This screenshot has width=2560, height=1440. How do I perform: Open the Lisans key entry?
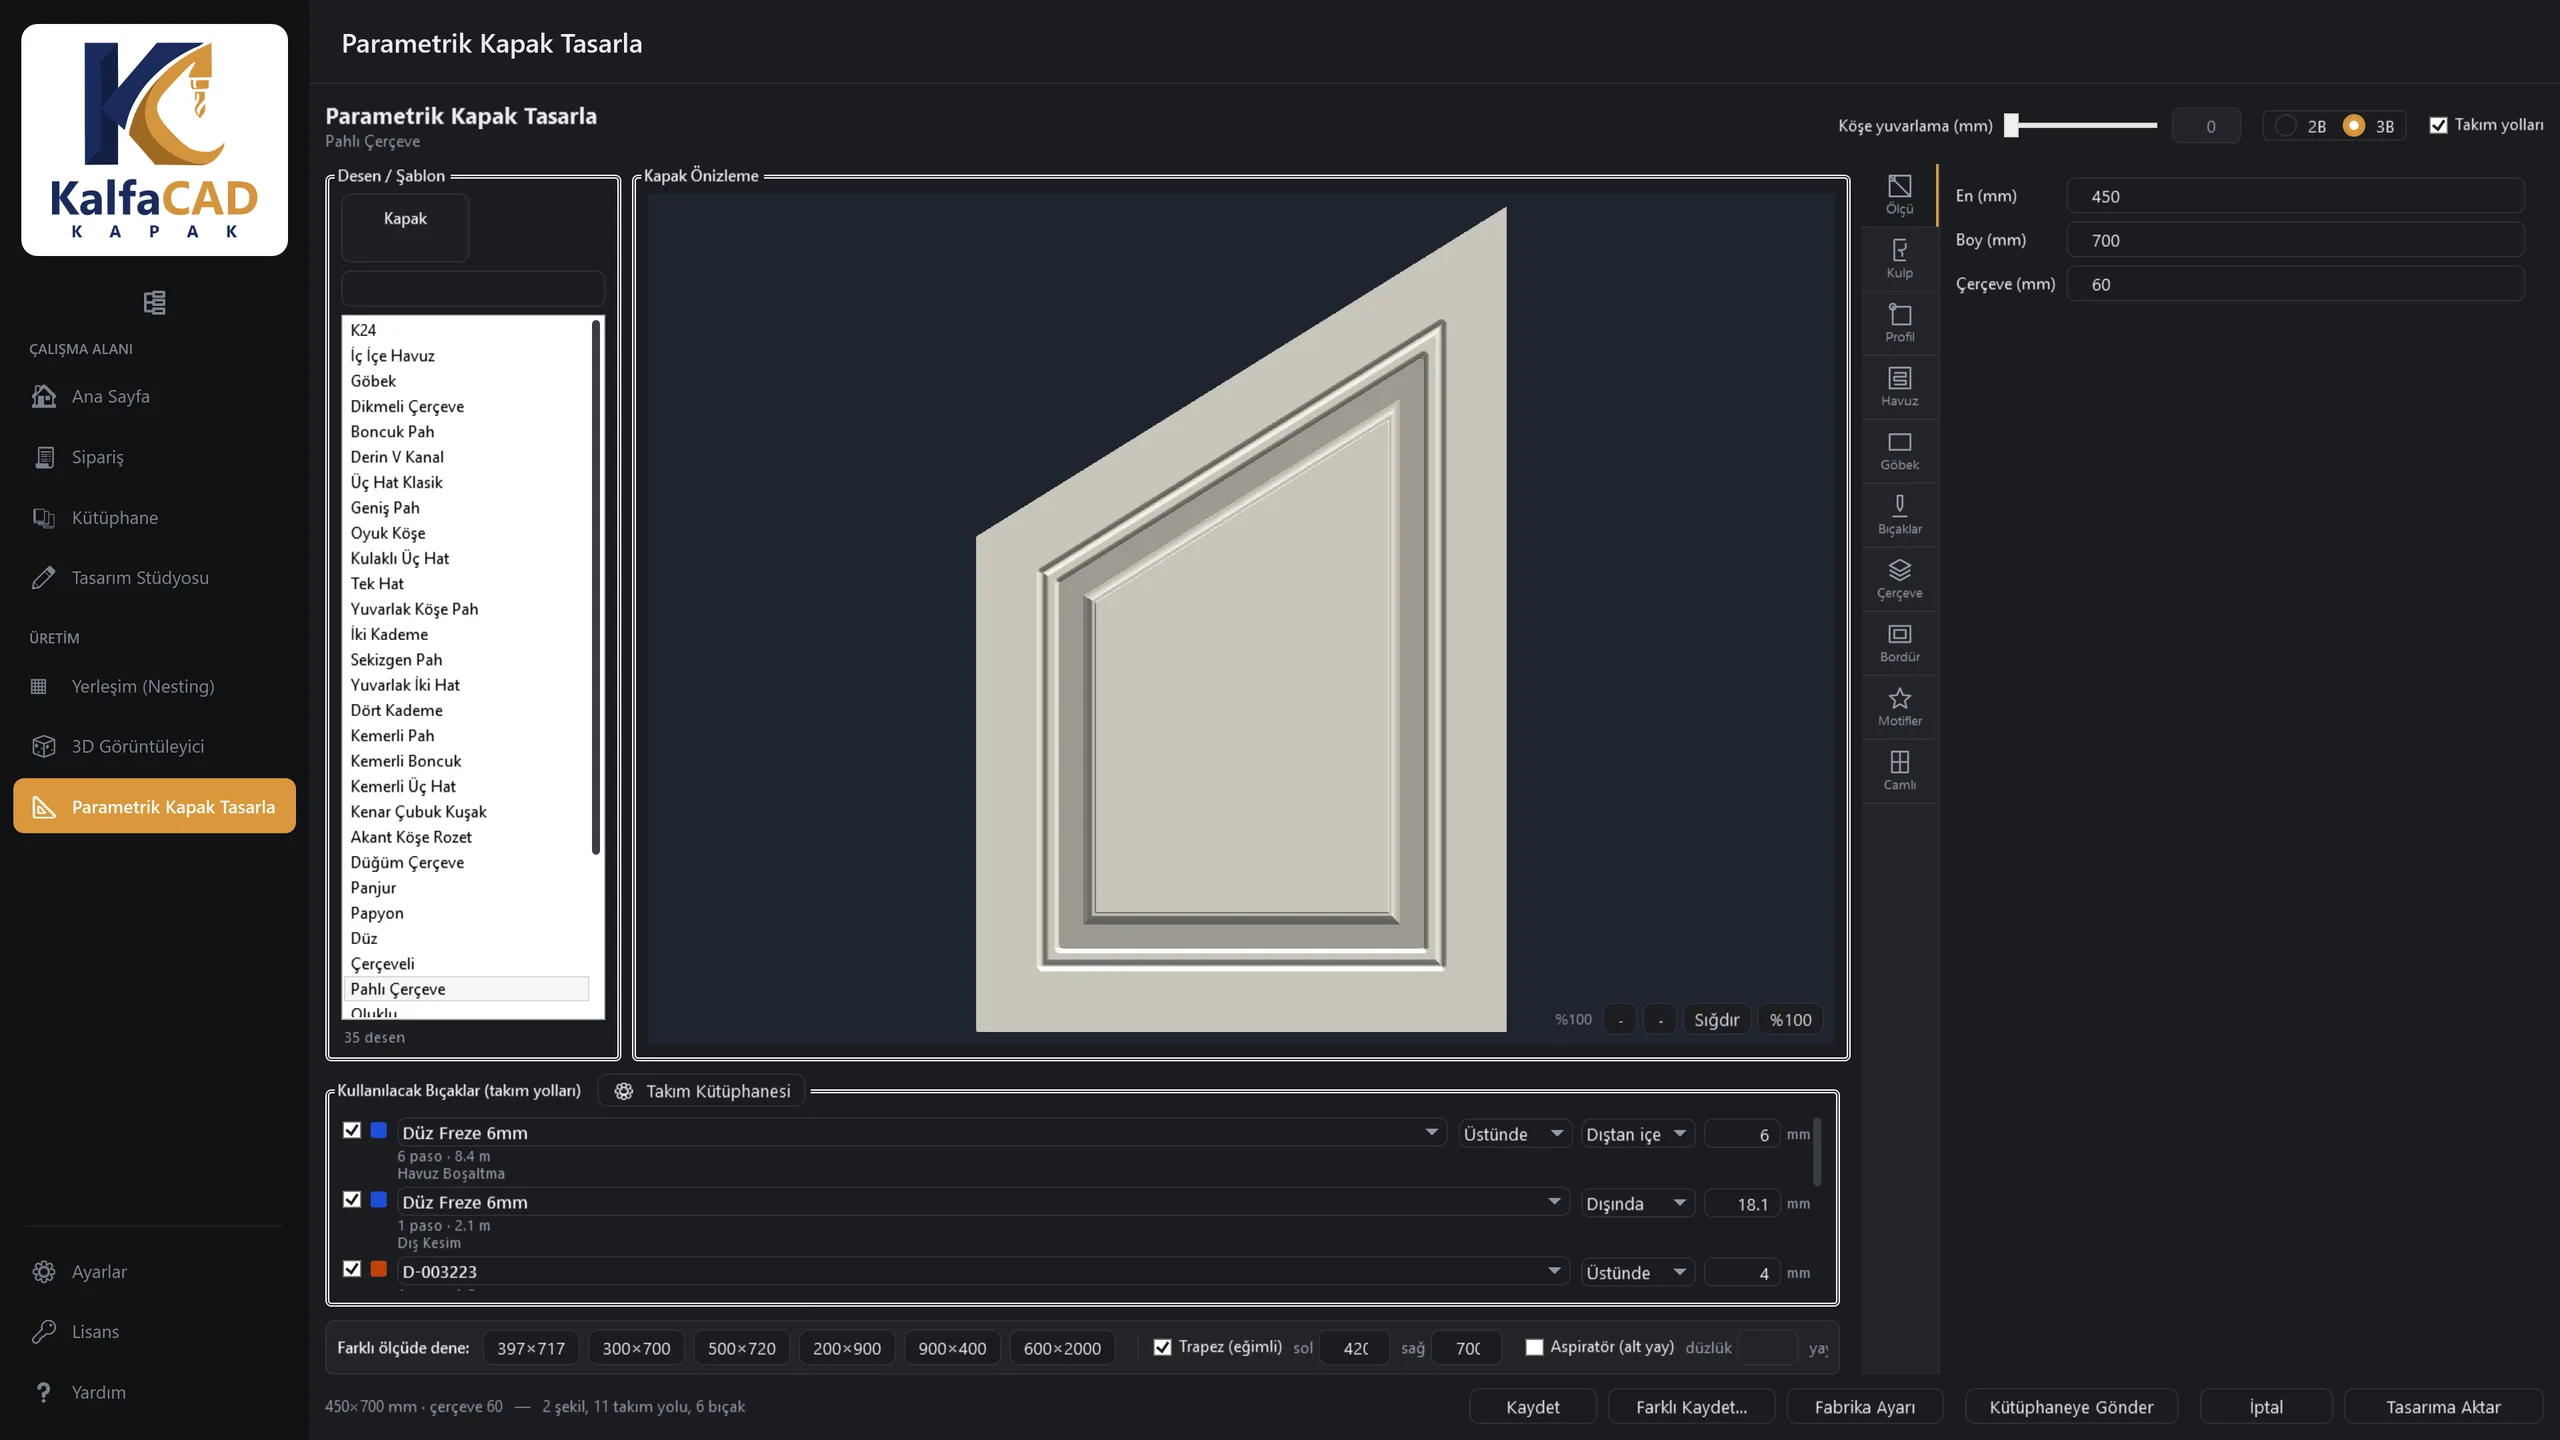[x=154, y=1331]
